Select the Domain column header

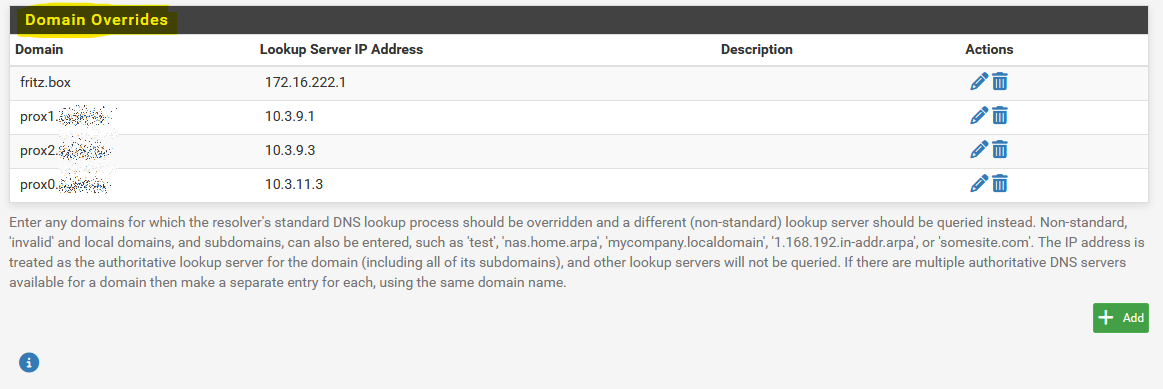point(39,50)
